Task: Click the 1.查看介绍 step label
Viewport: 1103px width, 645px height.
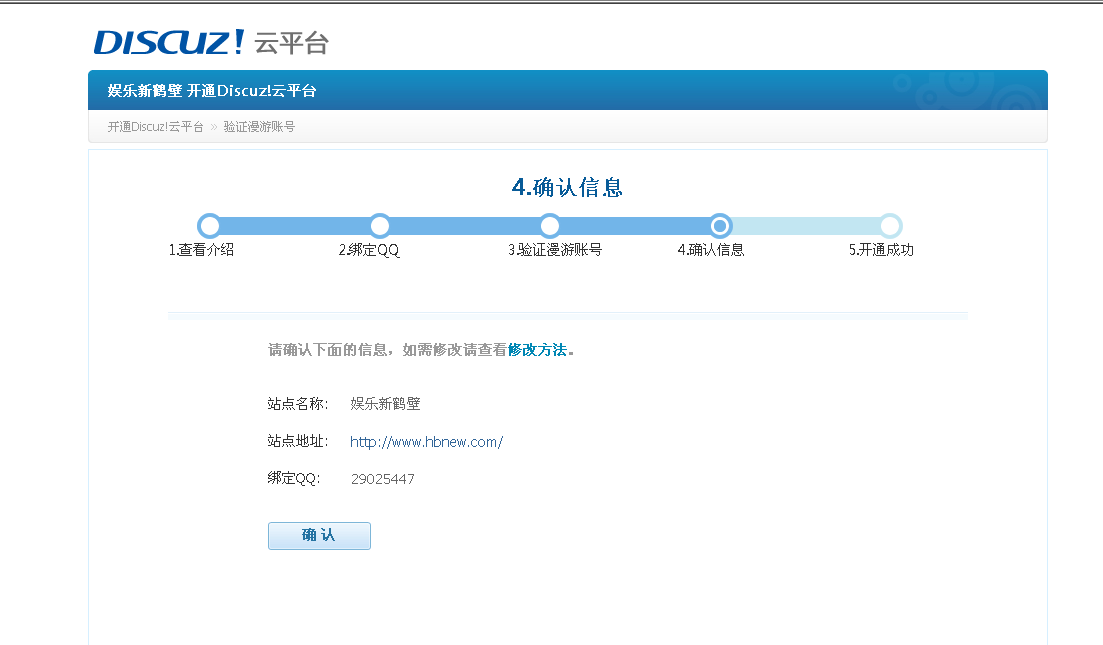Action: pos(201,250)
